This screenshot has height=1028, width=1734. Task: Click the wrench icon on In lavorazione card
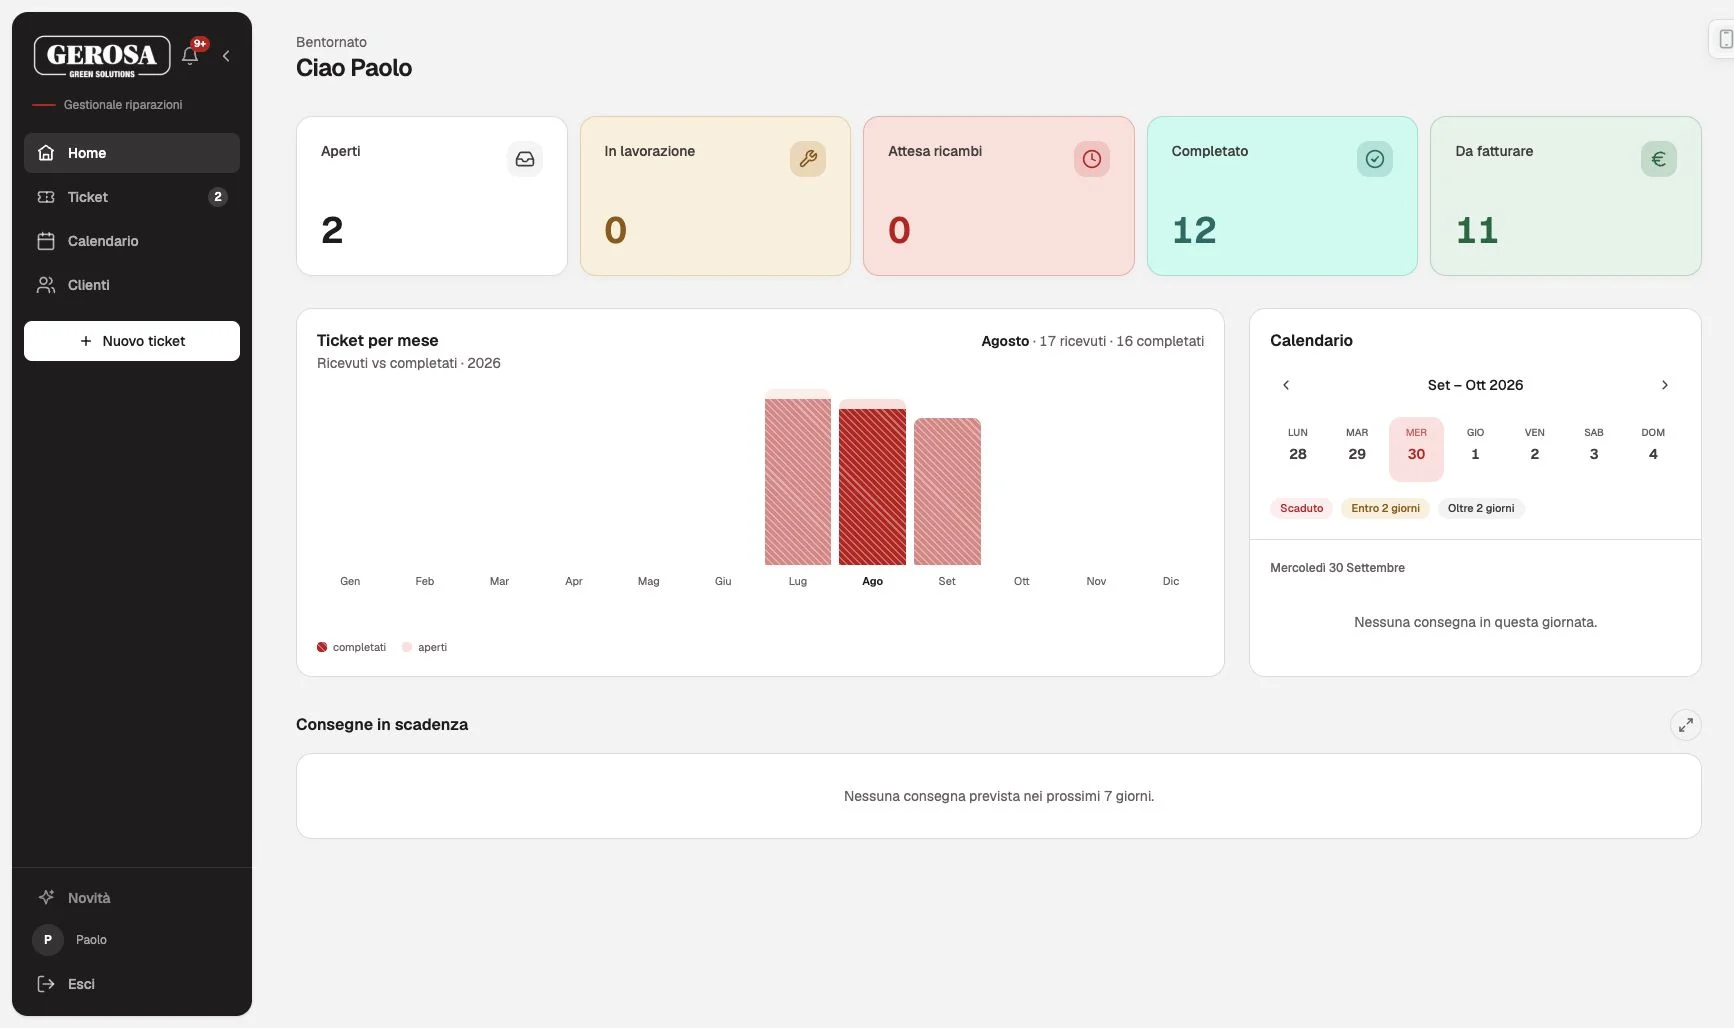[808, 159]
